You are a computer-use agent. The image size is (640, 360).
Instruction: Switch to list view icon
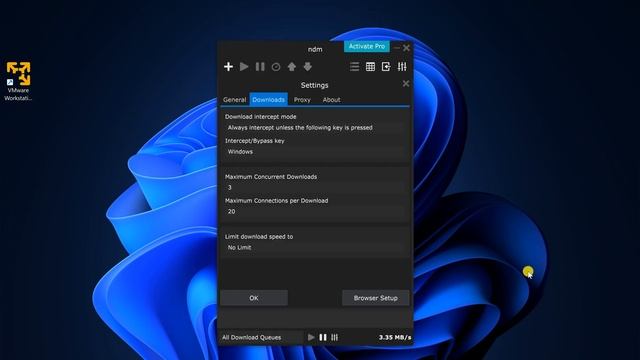pyautogui.click(x=354, y=67)
